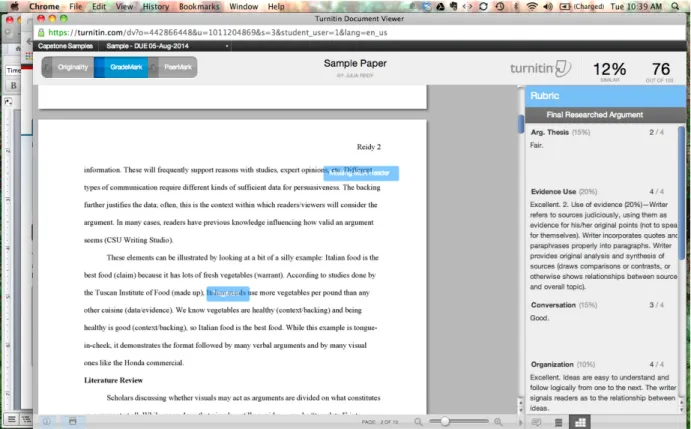
Task: Open Spotlight search magnifier
Action: point(675,6)
